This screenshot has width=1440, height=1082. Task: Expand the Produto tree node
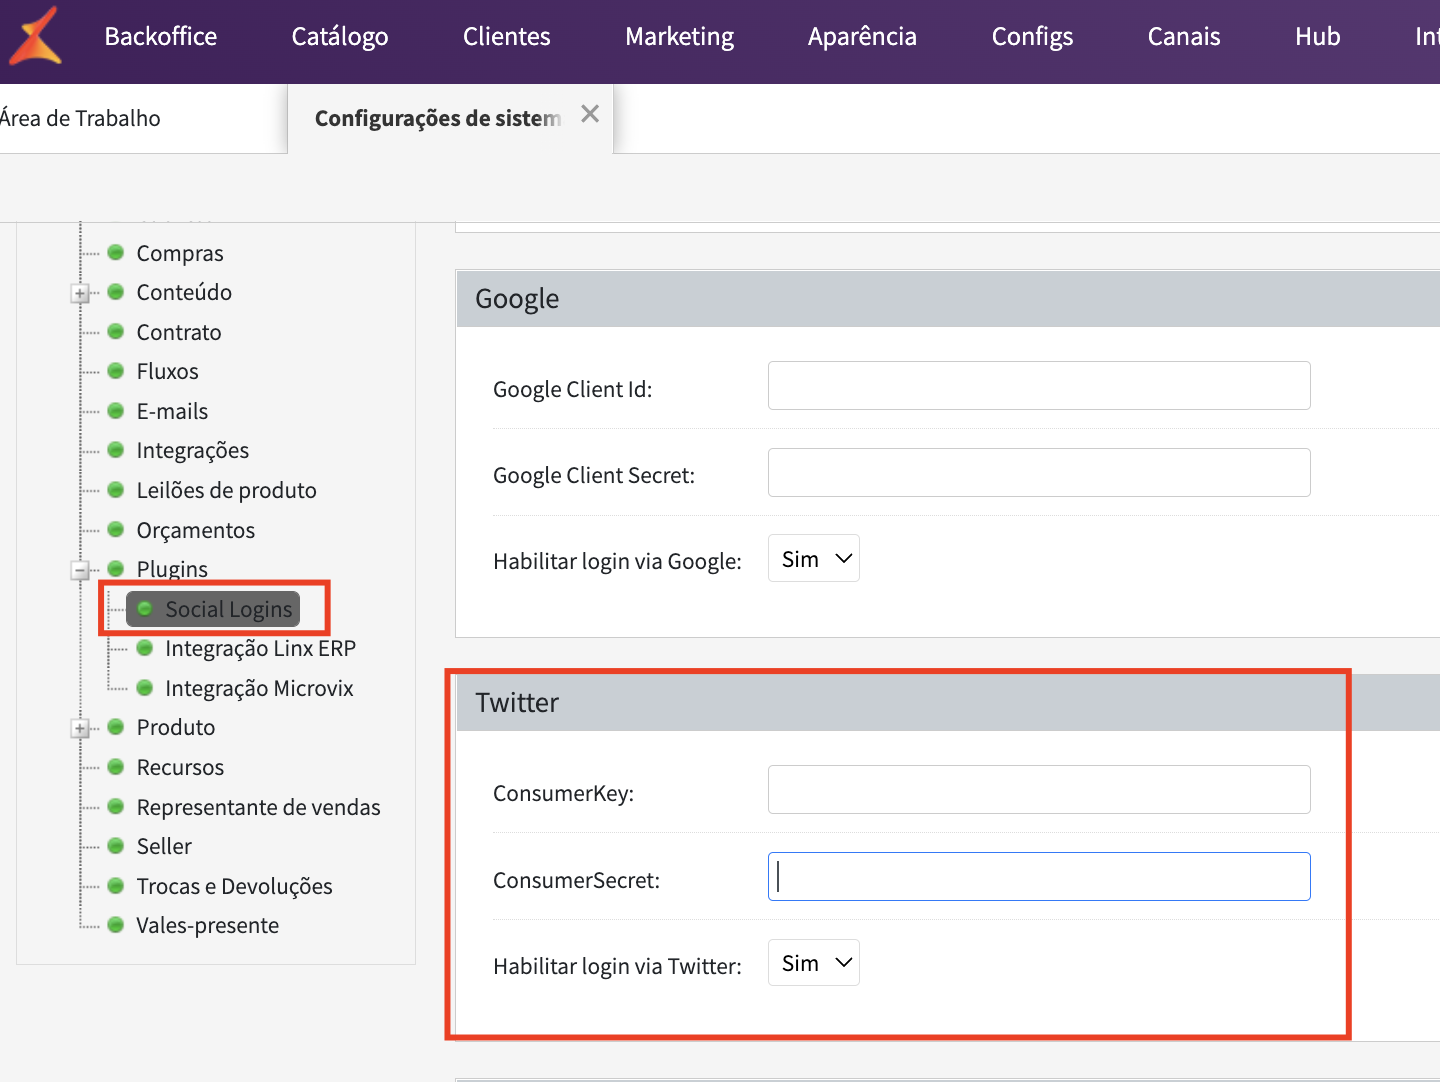80,729
